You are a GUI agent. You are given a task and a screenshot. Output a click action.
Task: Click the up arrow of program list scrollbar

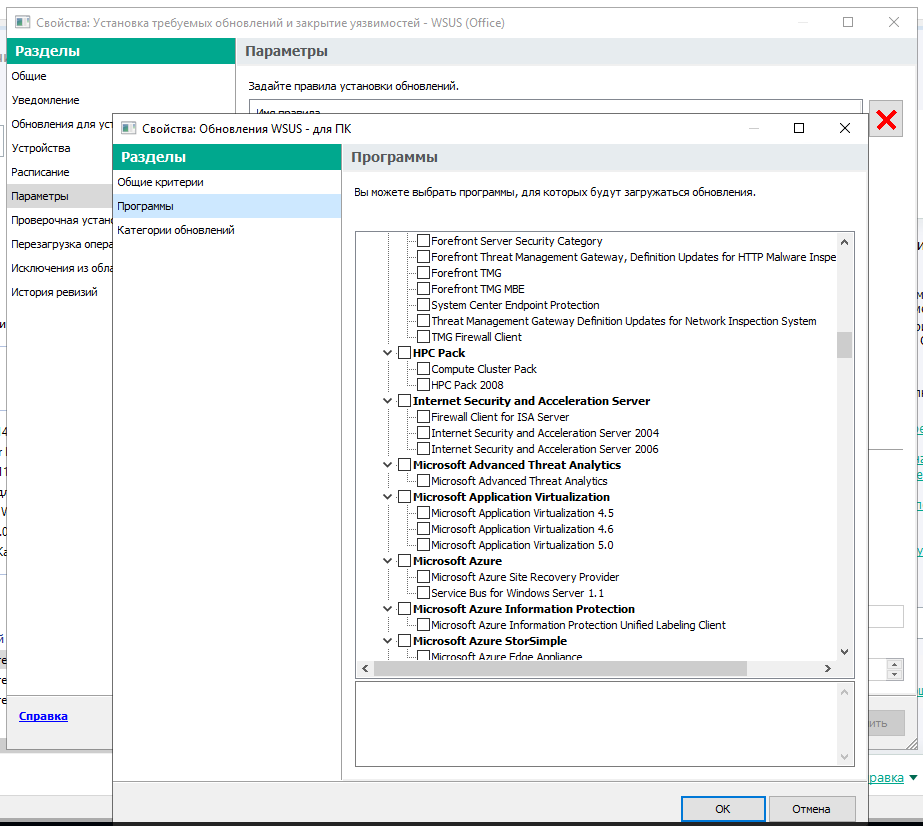click(844, 241)
